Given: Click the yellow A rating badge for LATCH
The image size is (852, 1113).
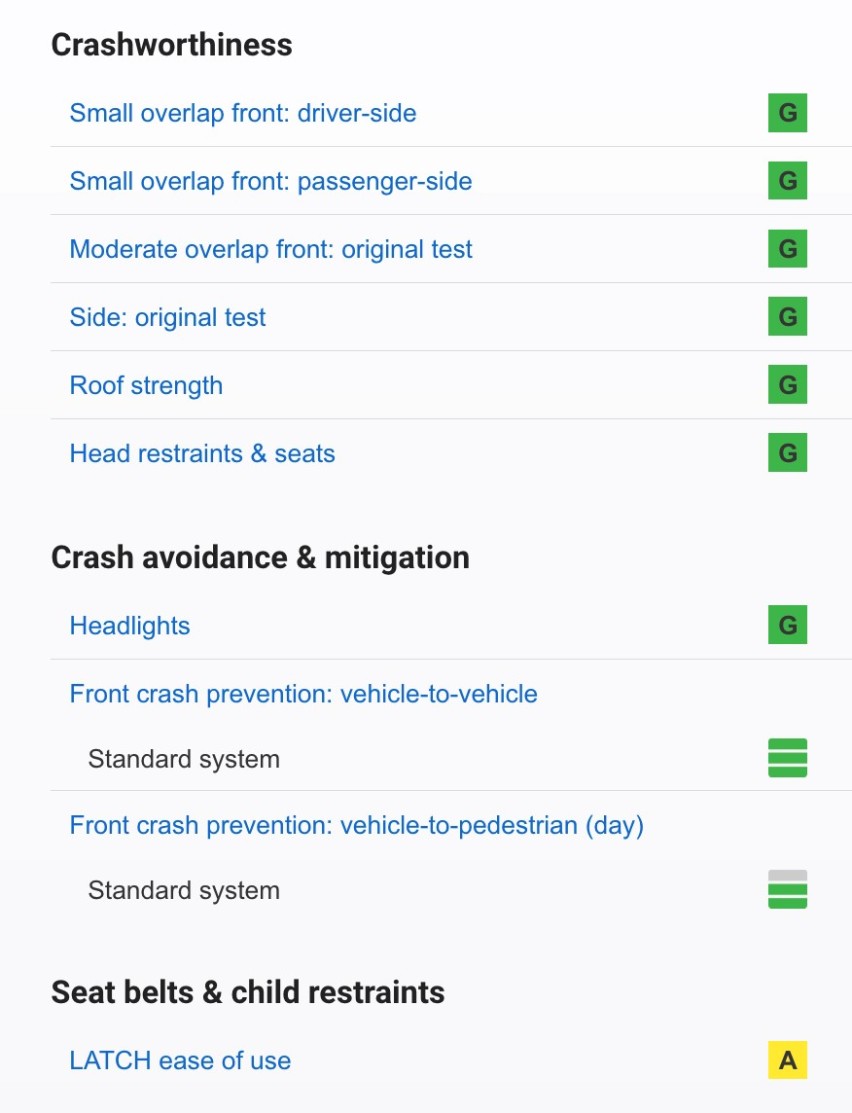Looking at the screenshot, I should pos(787,1060).
